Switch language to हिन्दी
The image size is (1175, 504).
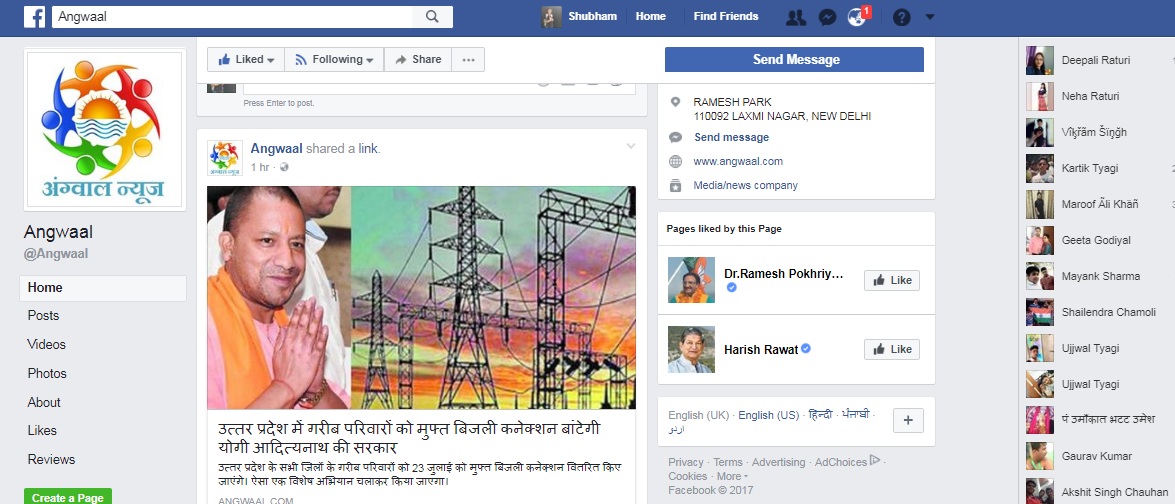tap(821, 414)
